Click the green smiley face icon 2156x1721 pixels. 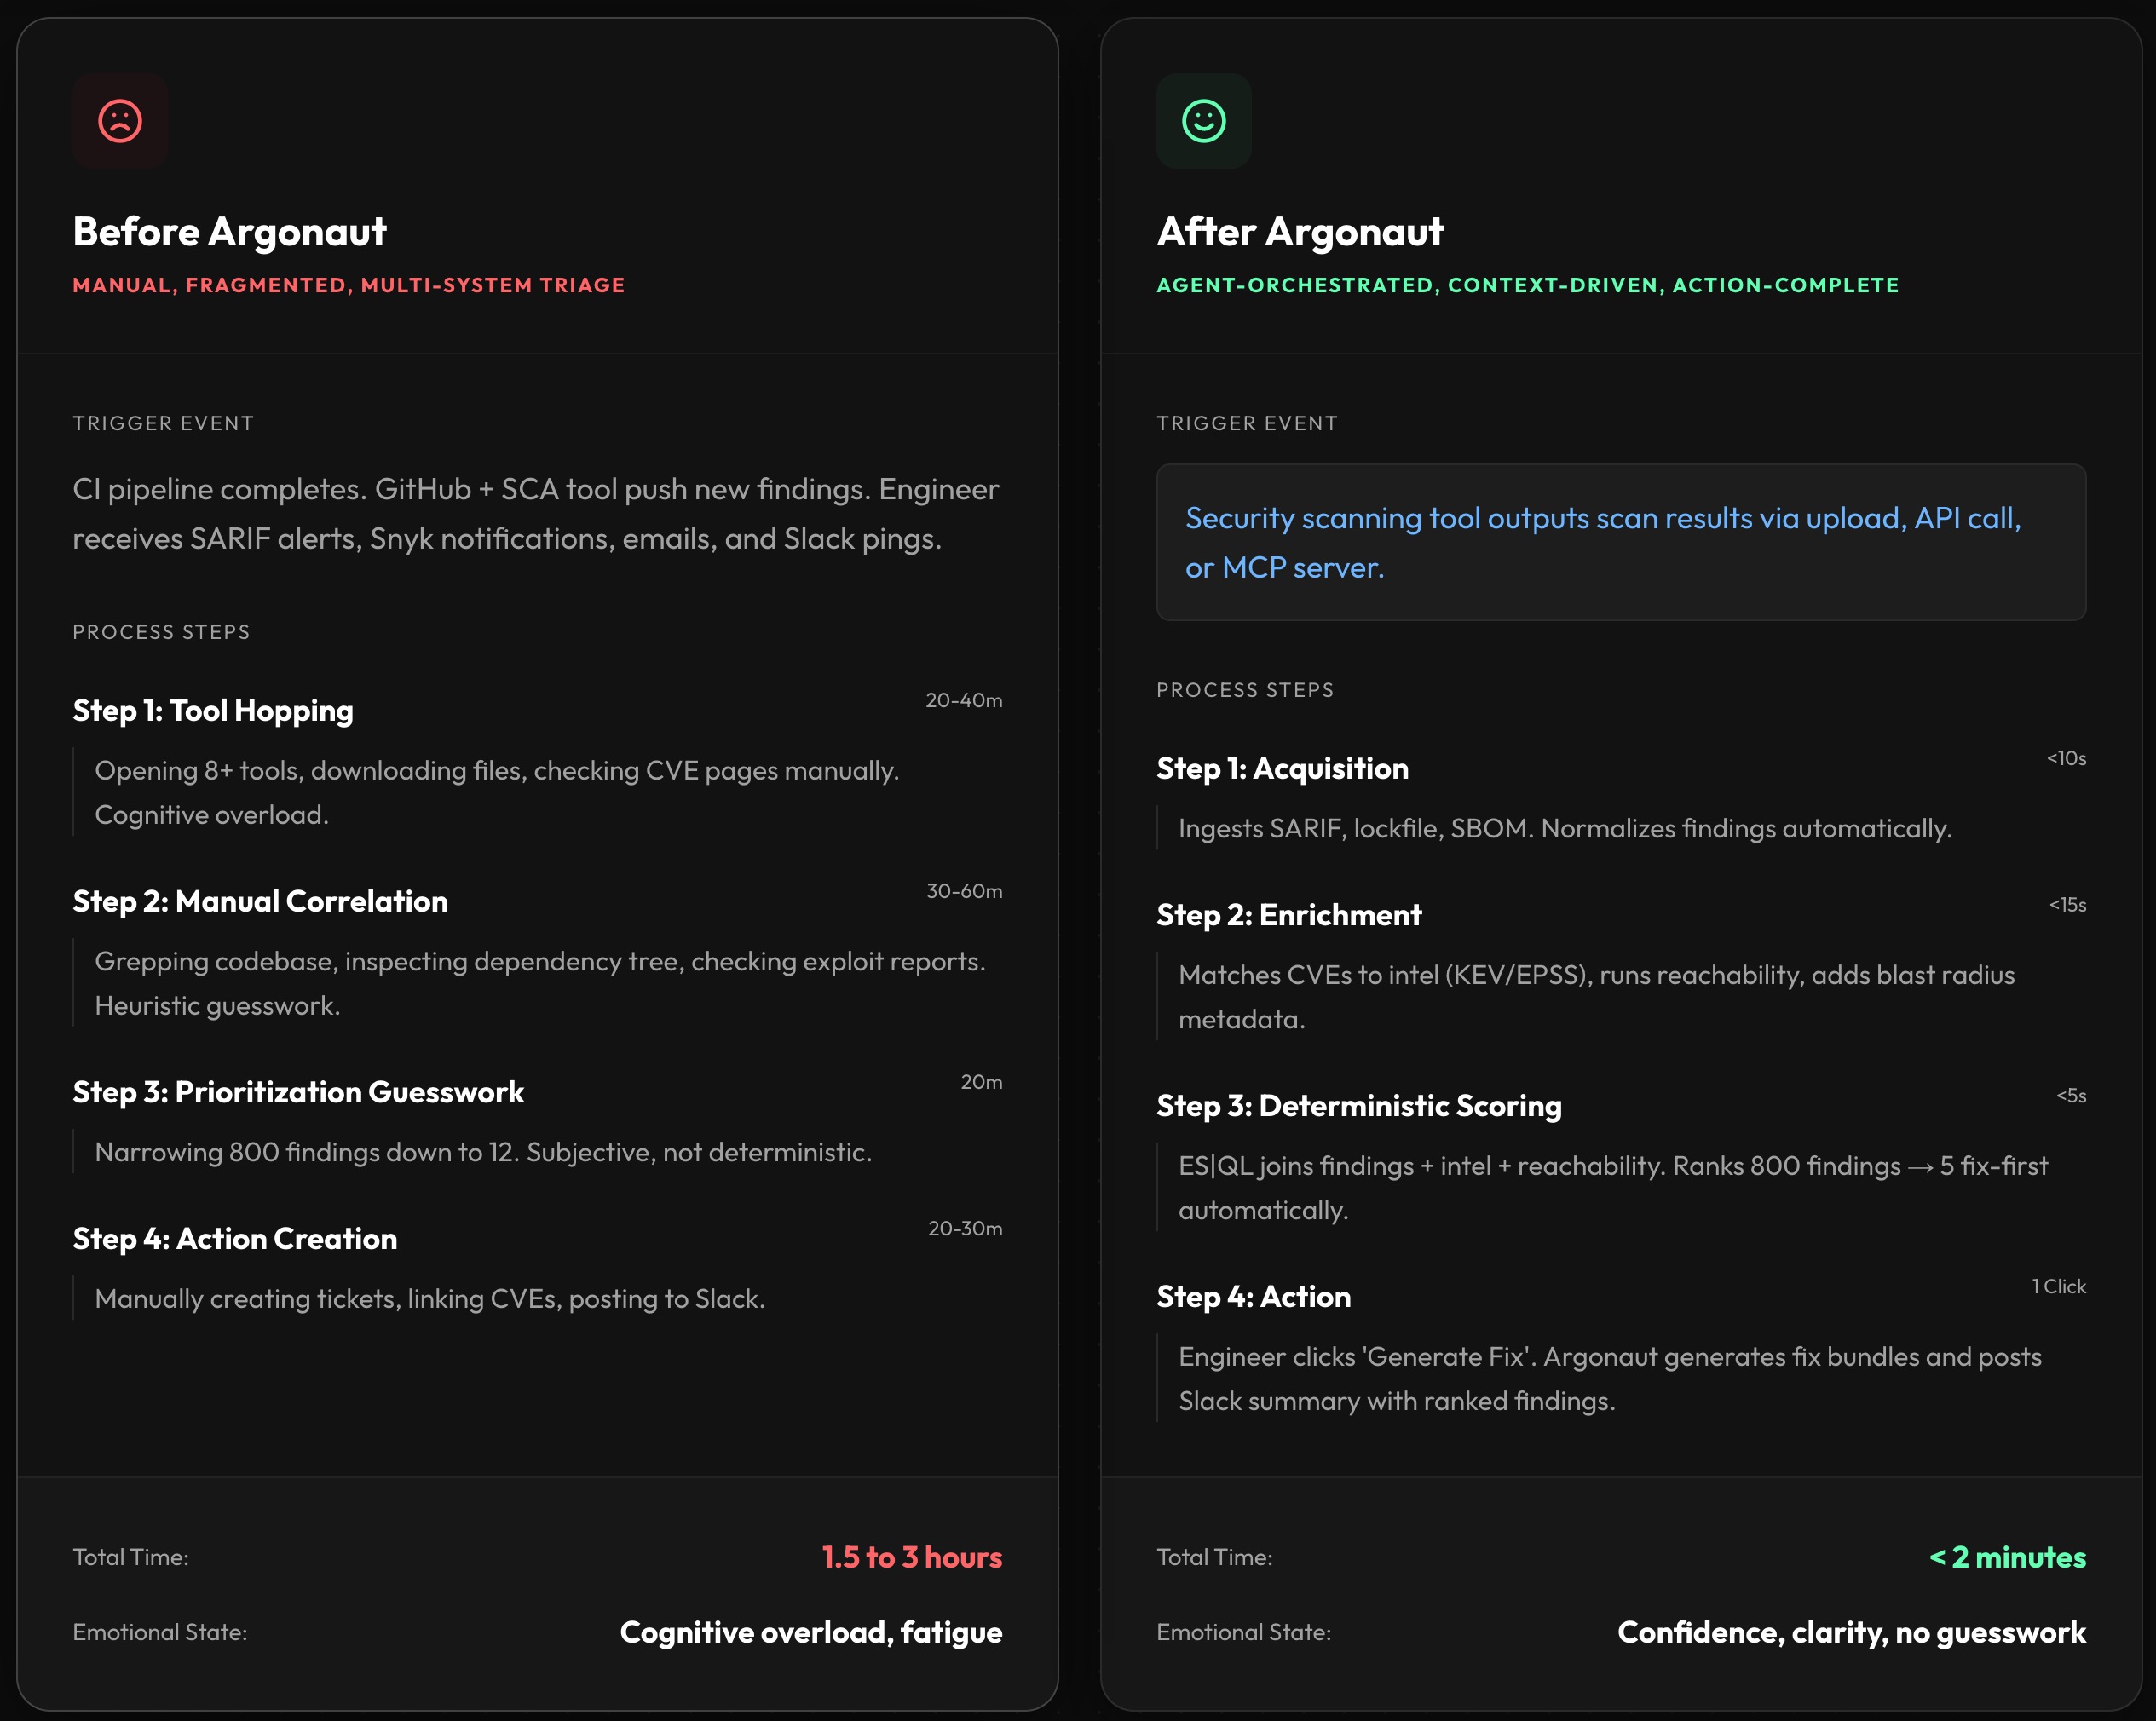(1203, 121)
